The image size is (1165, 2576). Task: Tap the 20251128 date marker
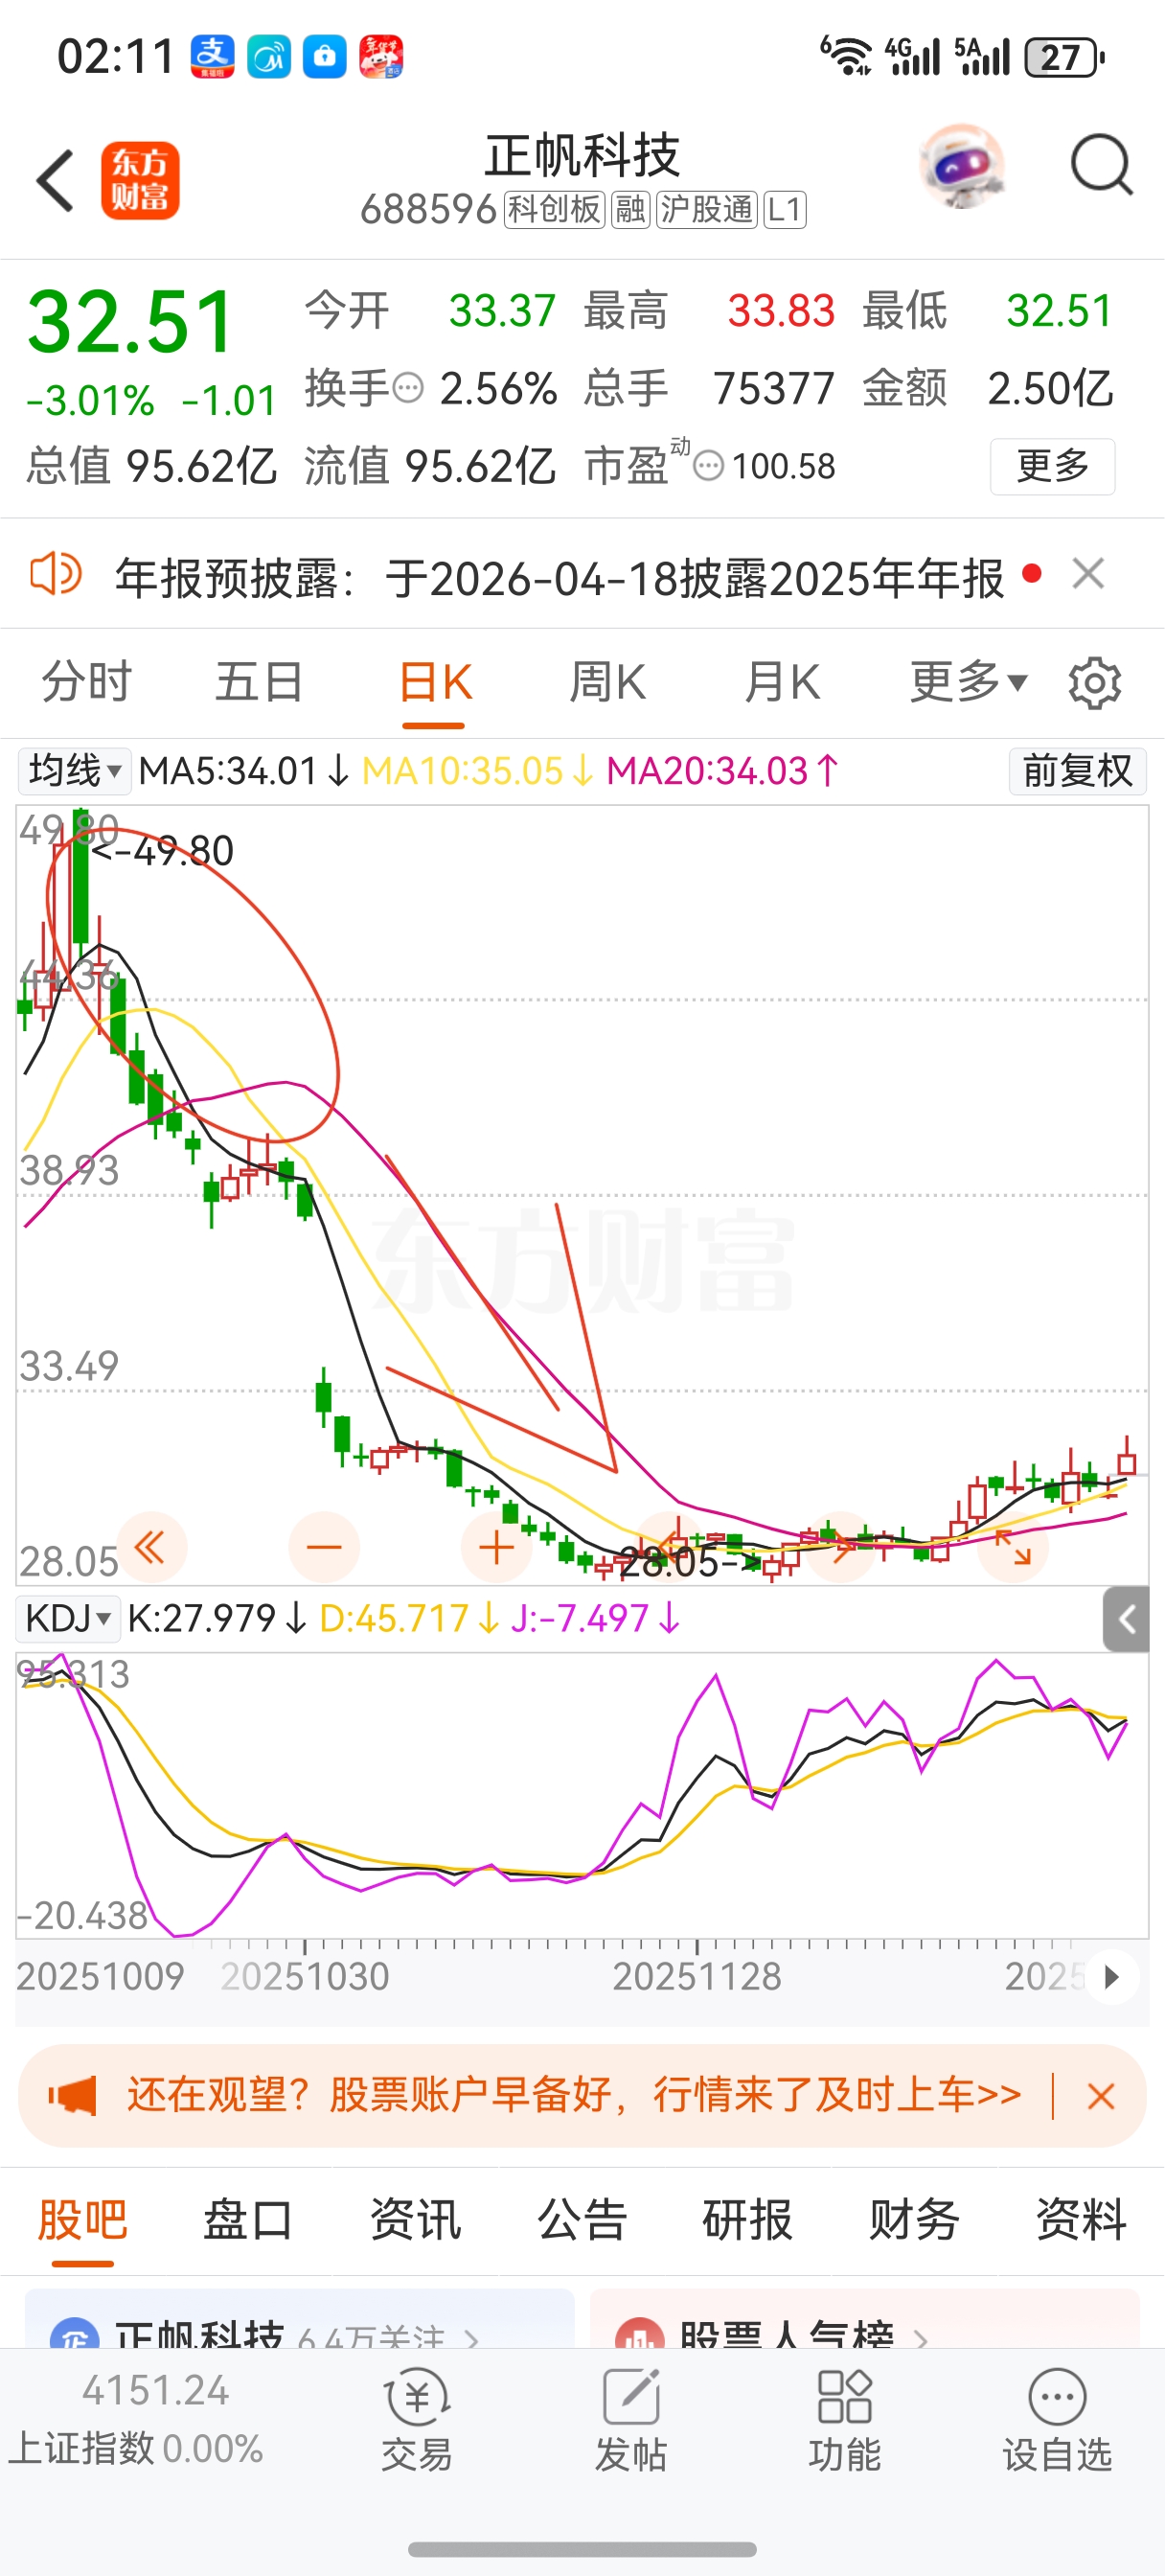[697, 1977]
